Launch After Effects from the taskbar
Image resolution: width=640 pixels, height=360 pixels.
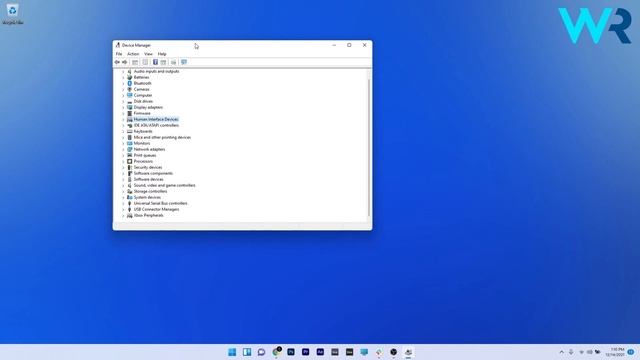click(320, 352)
